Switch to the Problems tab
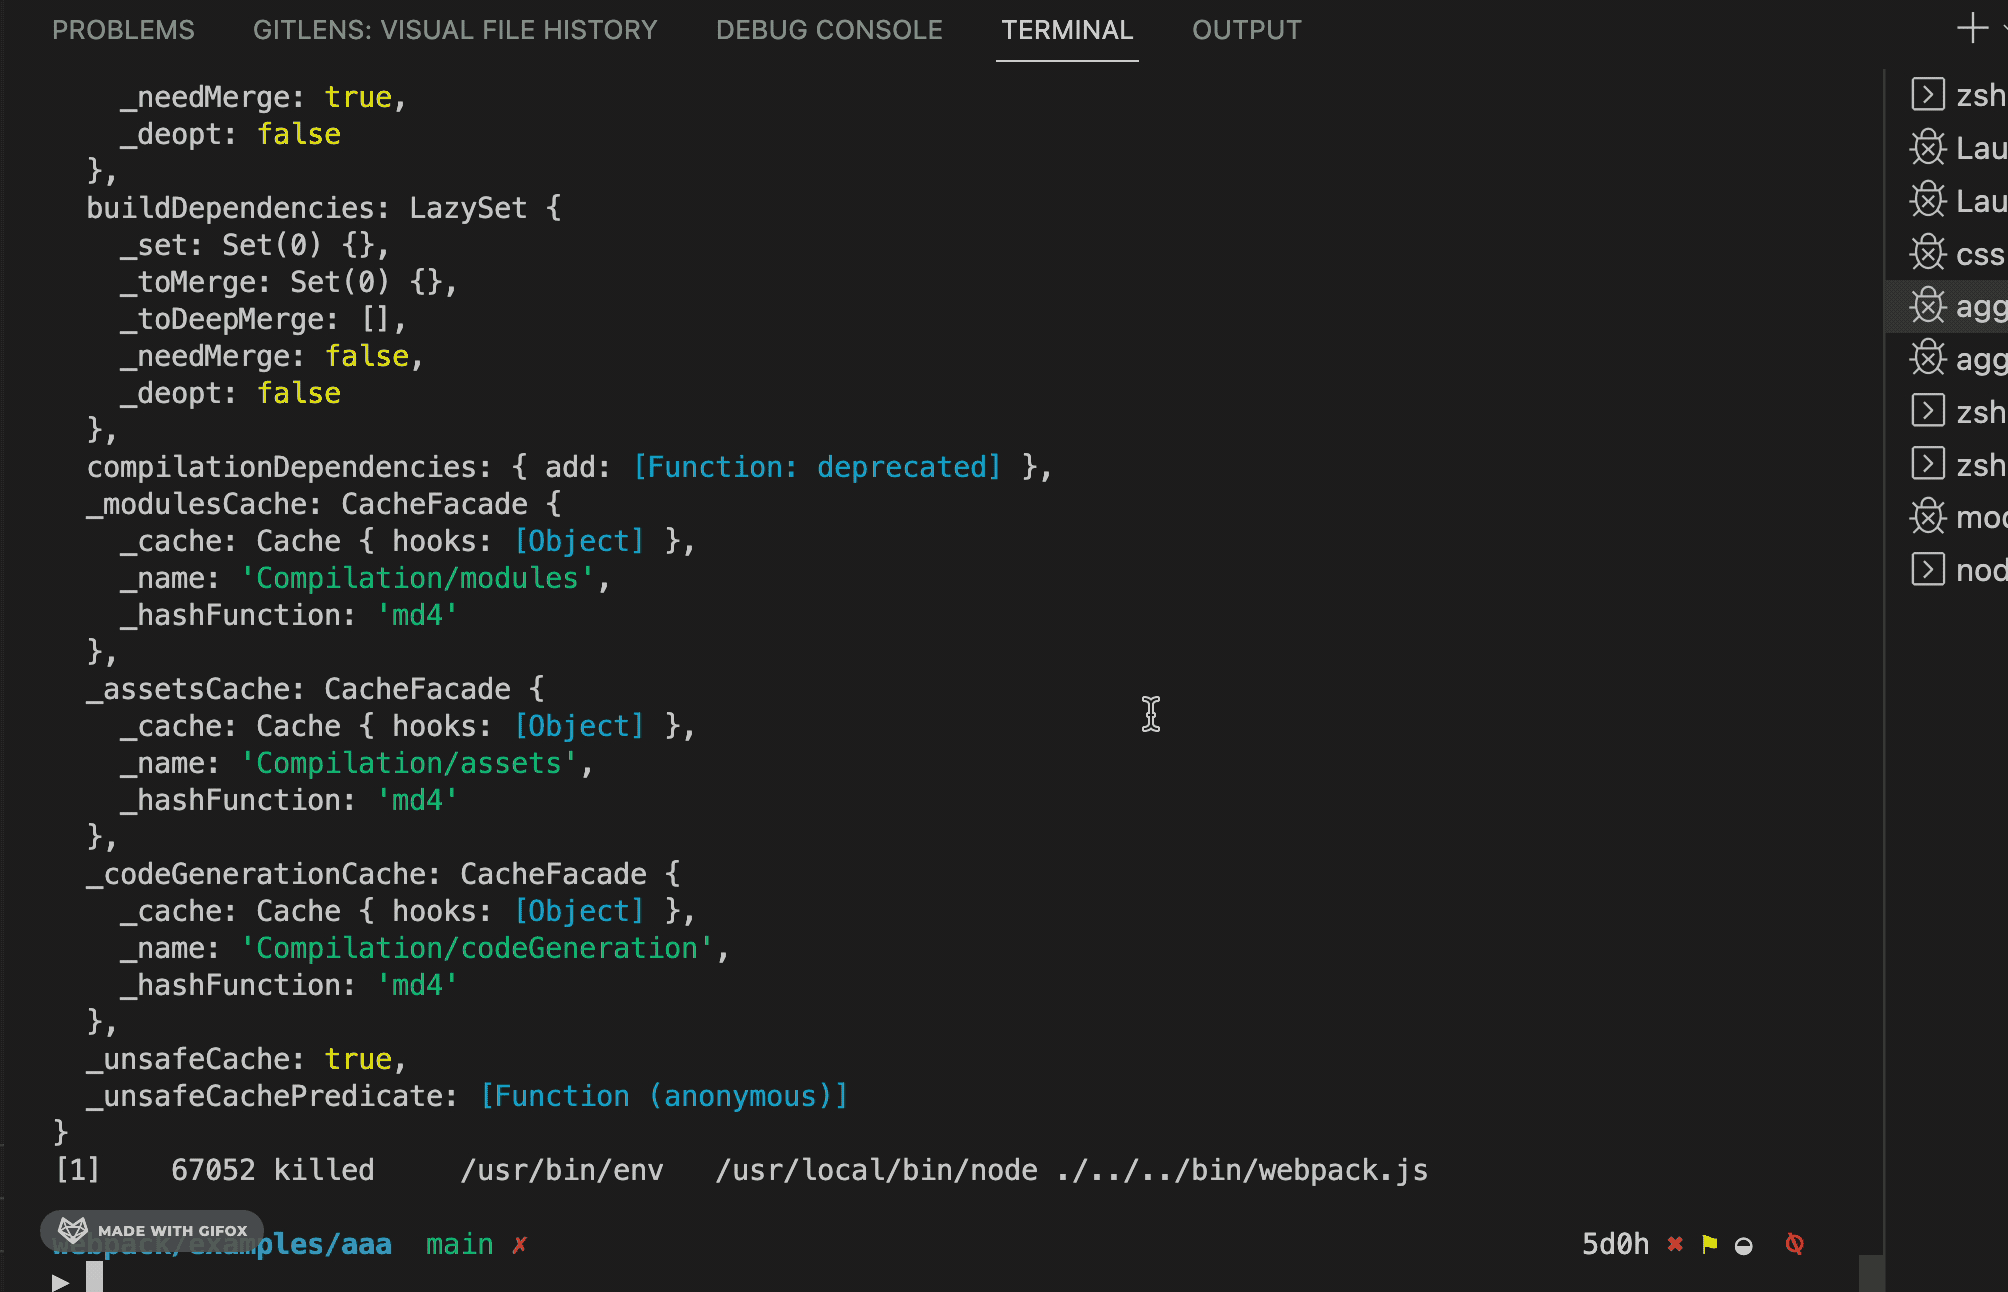This screenshot has width=2008, height=1292. [x=123, y=30]
